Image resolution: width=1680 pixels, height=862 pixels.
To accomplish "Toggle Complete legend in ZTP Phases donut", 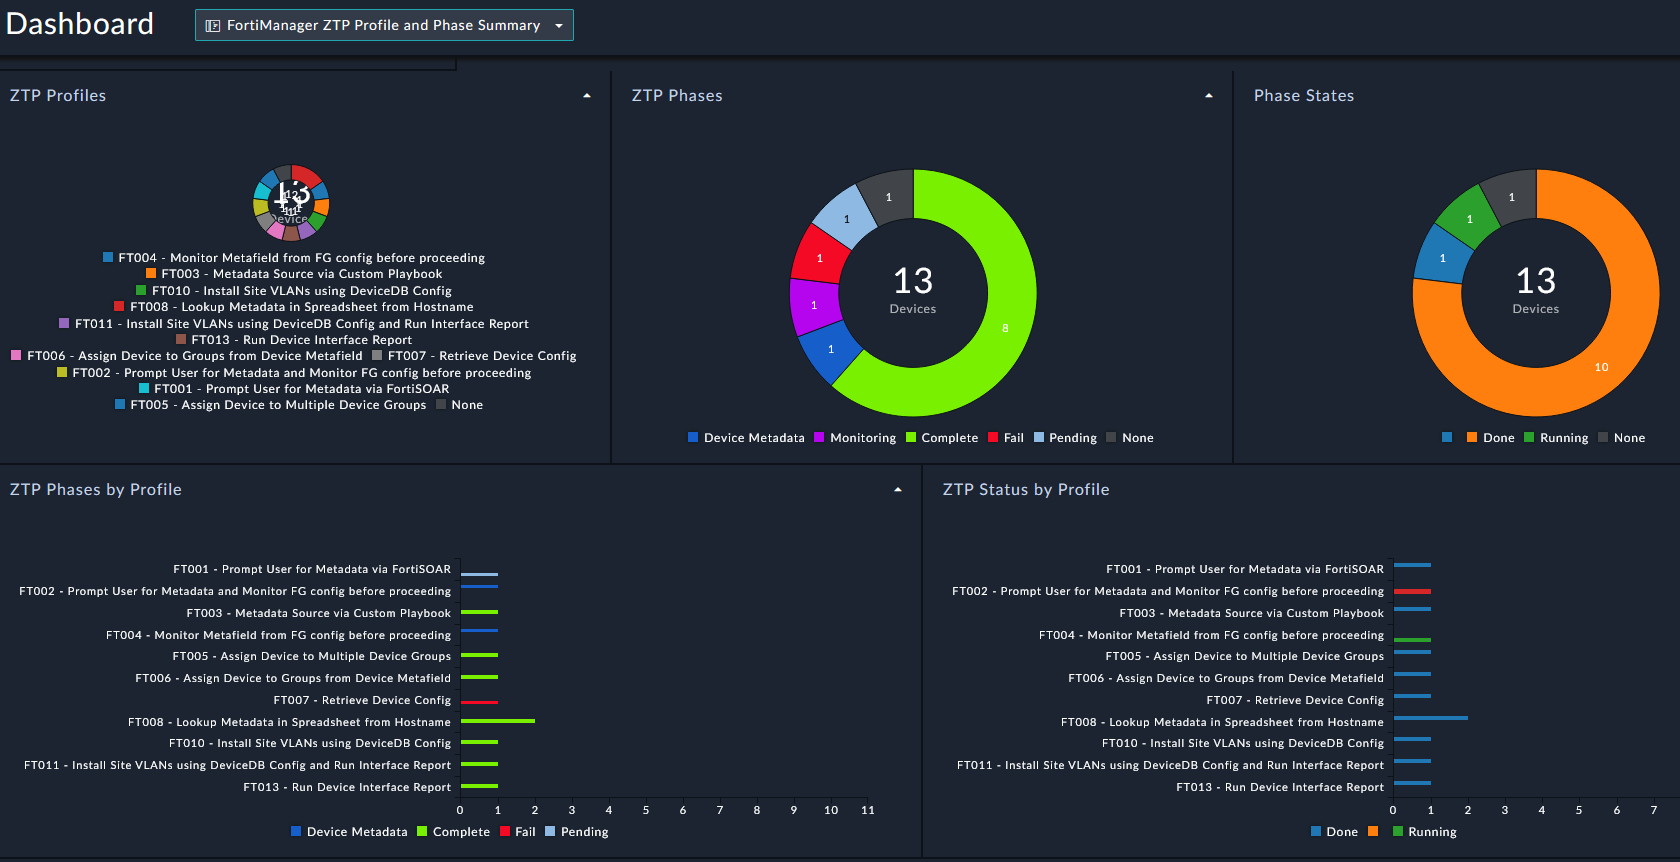I will click(942, 438).
